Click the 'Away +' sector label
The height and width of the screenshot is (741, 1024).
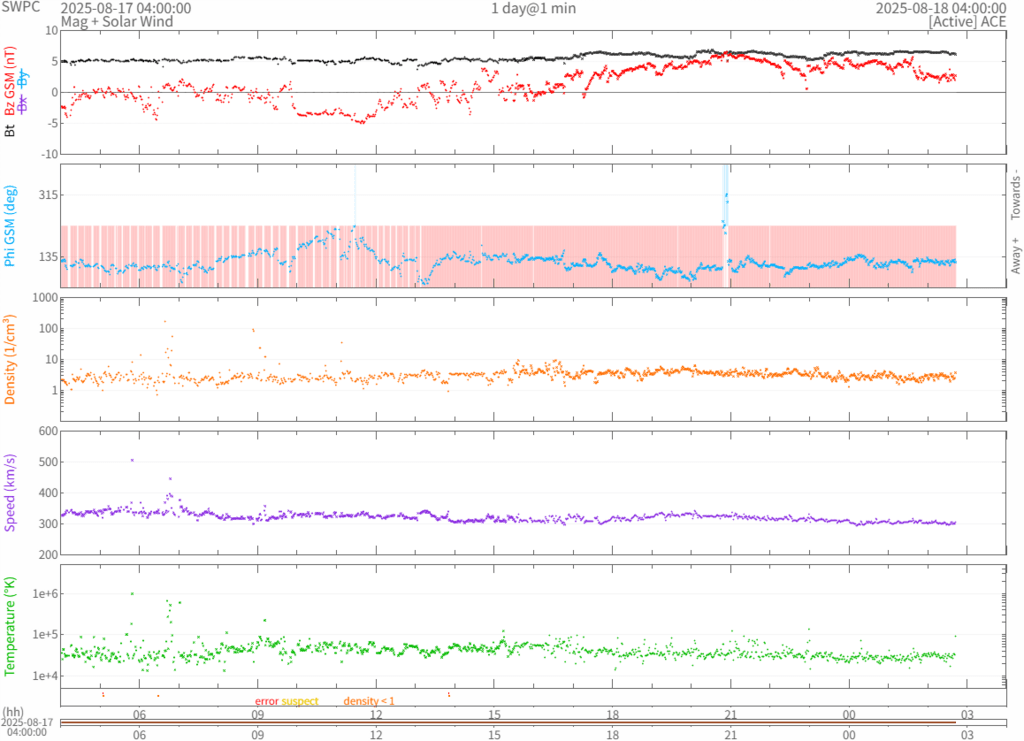[1015, 256]
